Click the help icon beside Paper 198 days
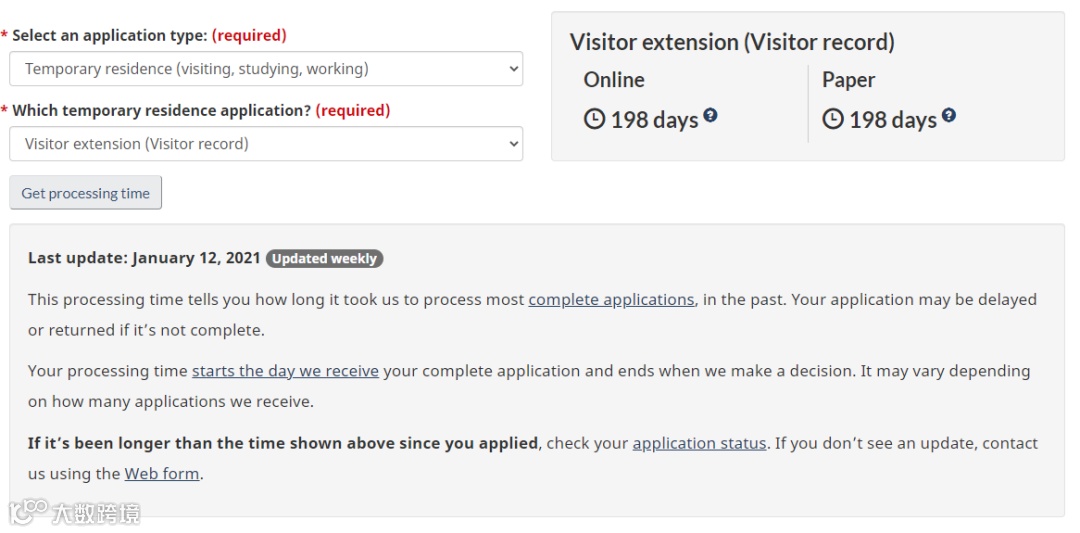Image resolution: width=1080 pixels, height=533 pixels. click(x=948, y=116)
